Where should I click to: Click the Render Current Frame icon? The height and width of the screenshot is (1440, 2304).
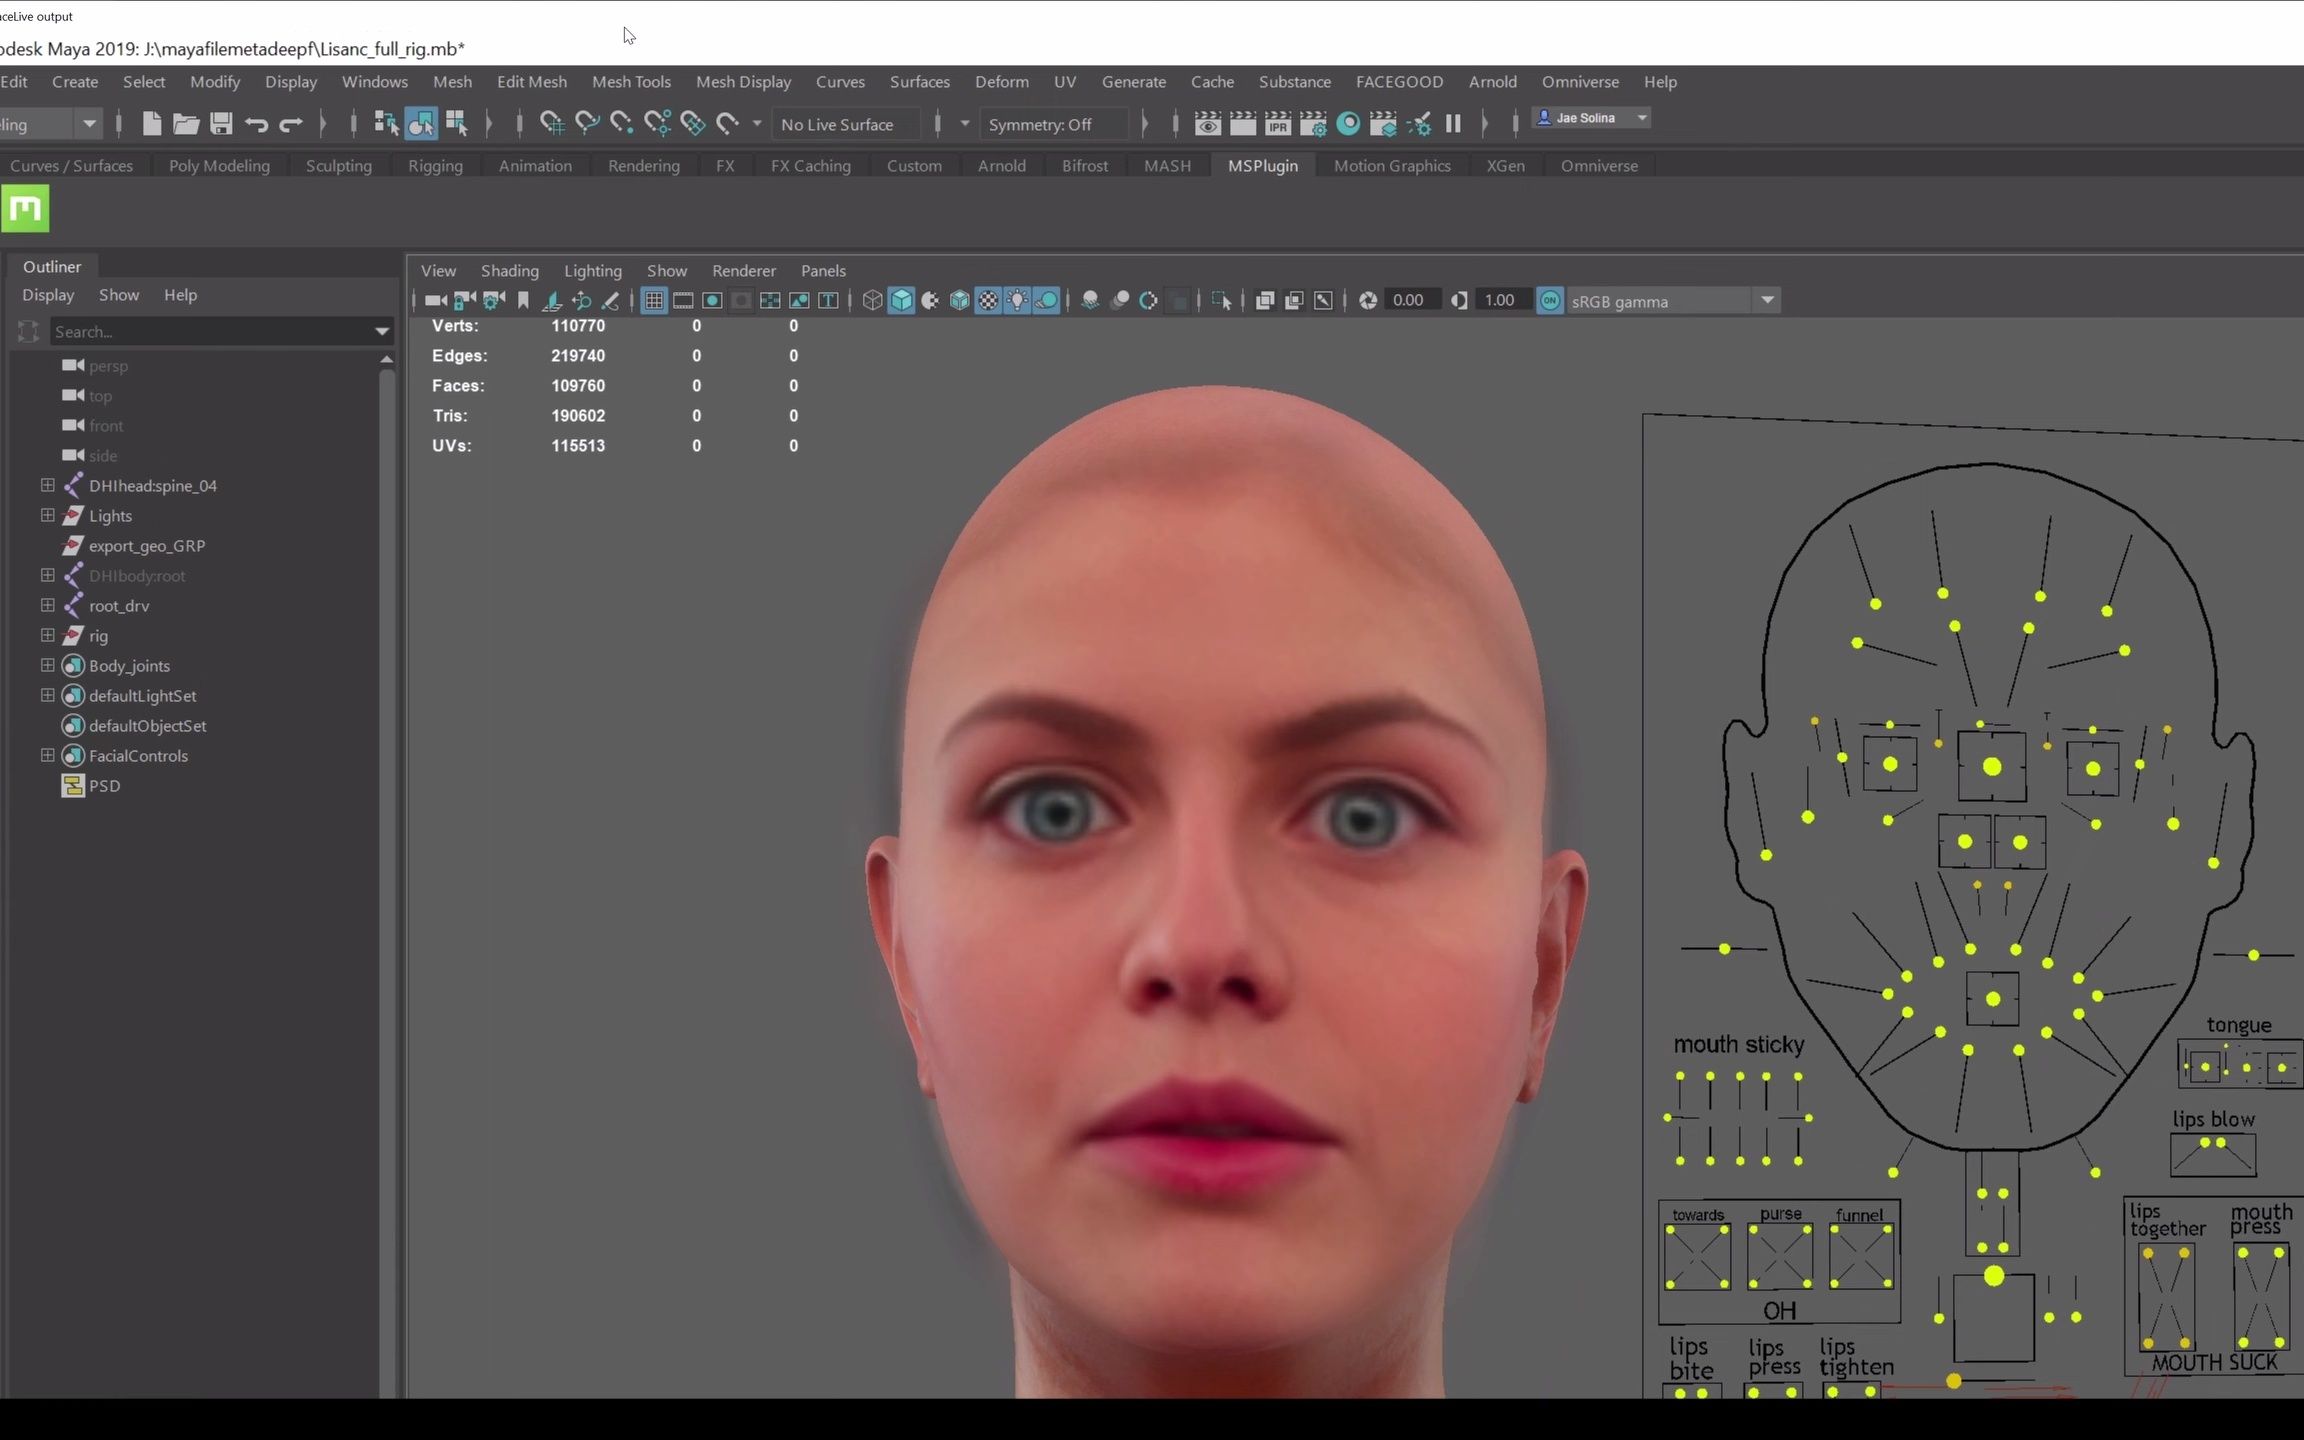click(1243, 123)
